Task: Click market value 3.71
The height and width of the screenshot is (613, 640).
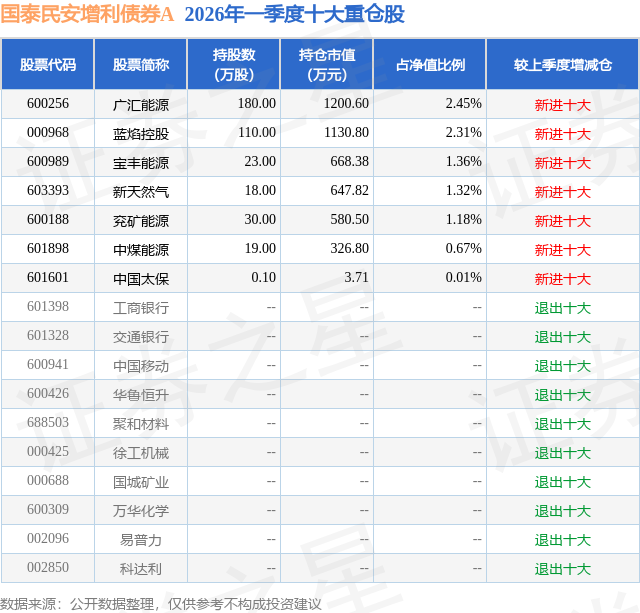Action: coord(356,278)
